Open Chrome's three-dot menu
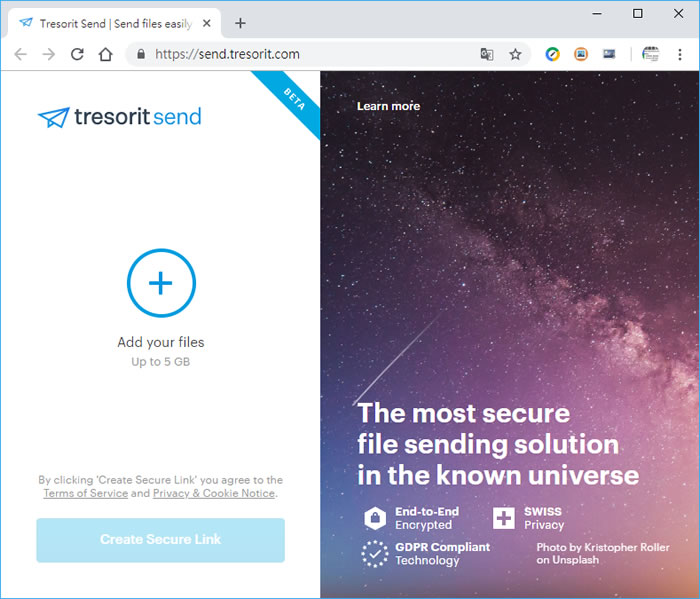Viewport: 700px width, 599px height. pos(679,54)
